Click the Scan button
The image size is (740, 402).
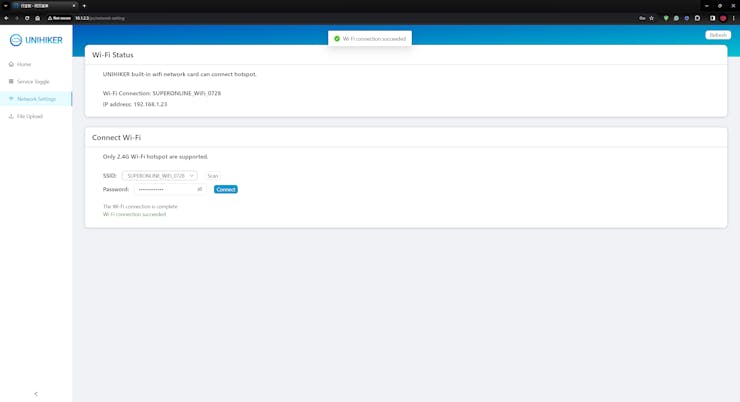pyautogui.click(x=213, y=176)
